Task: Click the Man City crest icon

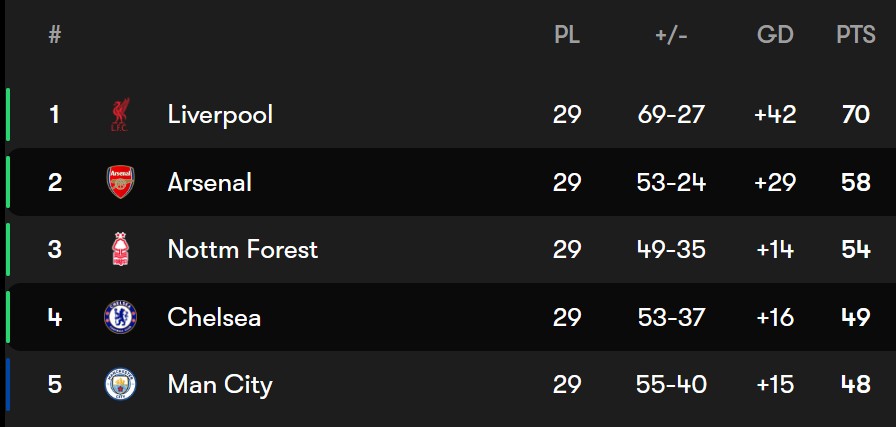Action: 121,384
